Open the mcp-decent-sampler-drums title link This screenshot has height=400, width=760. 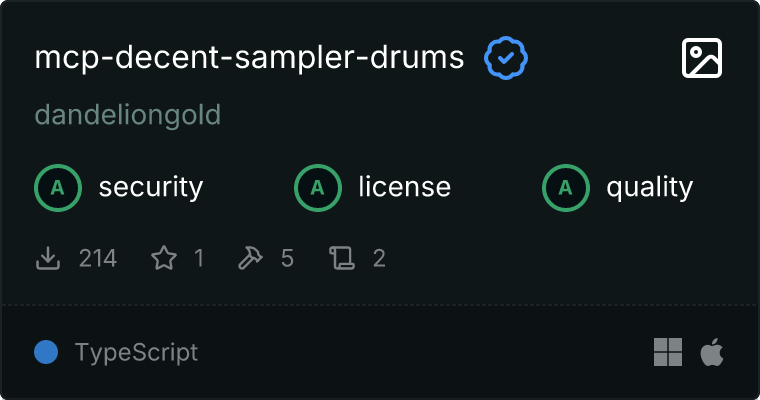[x=249, y=59]
